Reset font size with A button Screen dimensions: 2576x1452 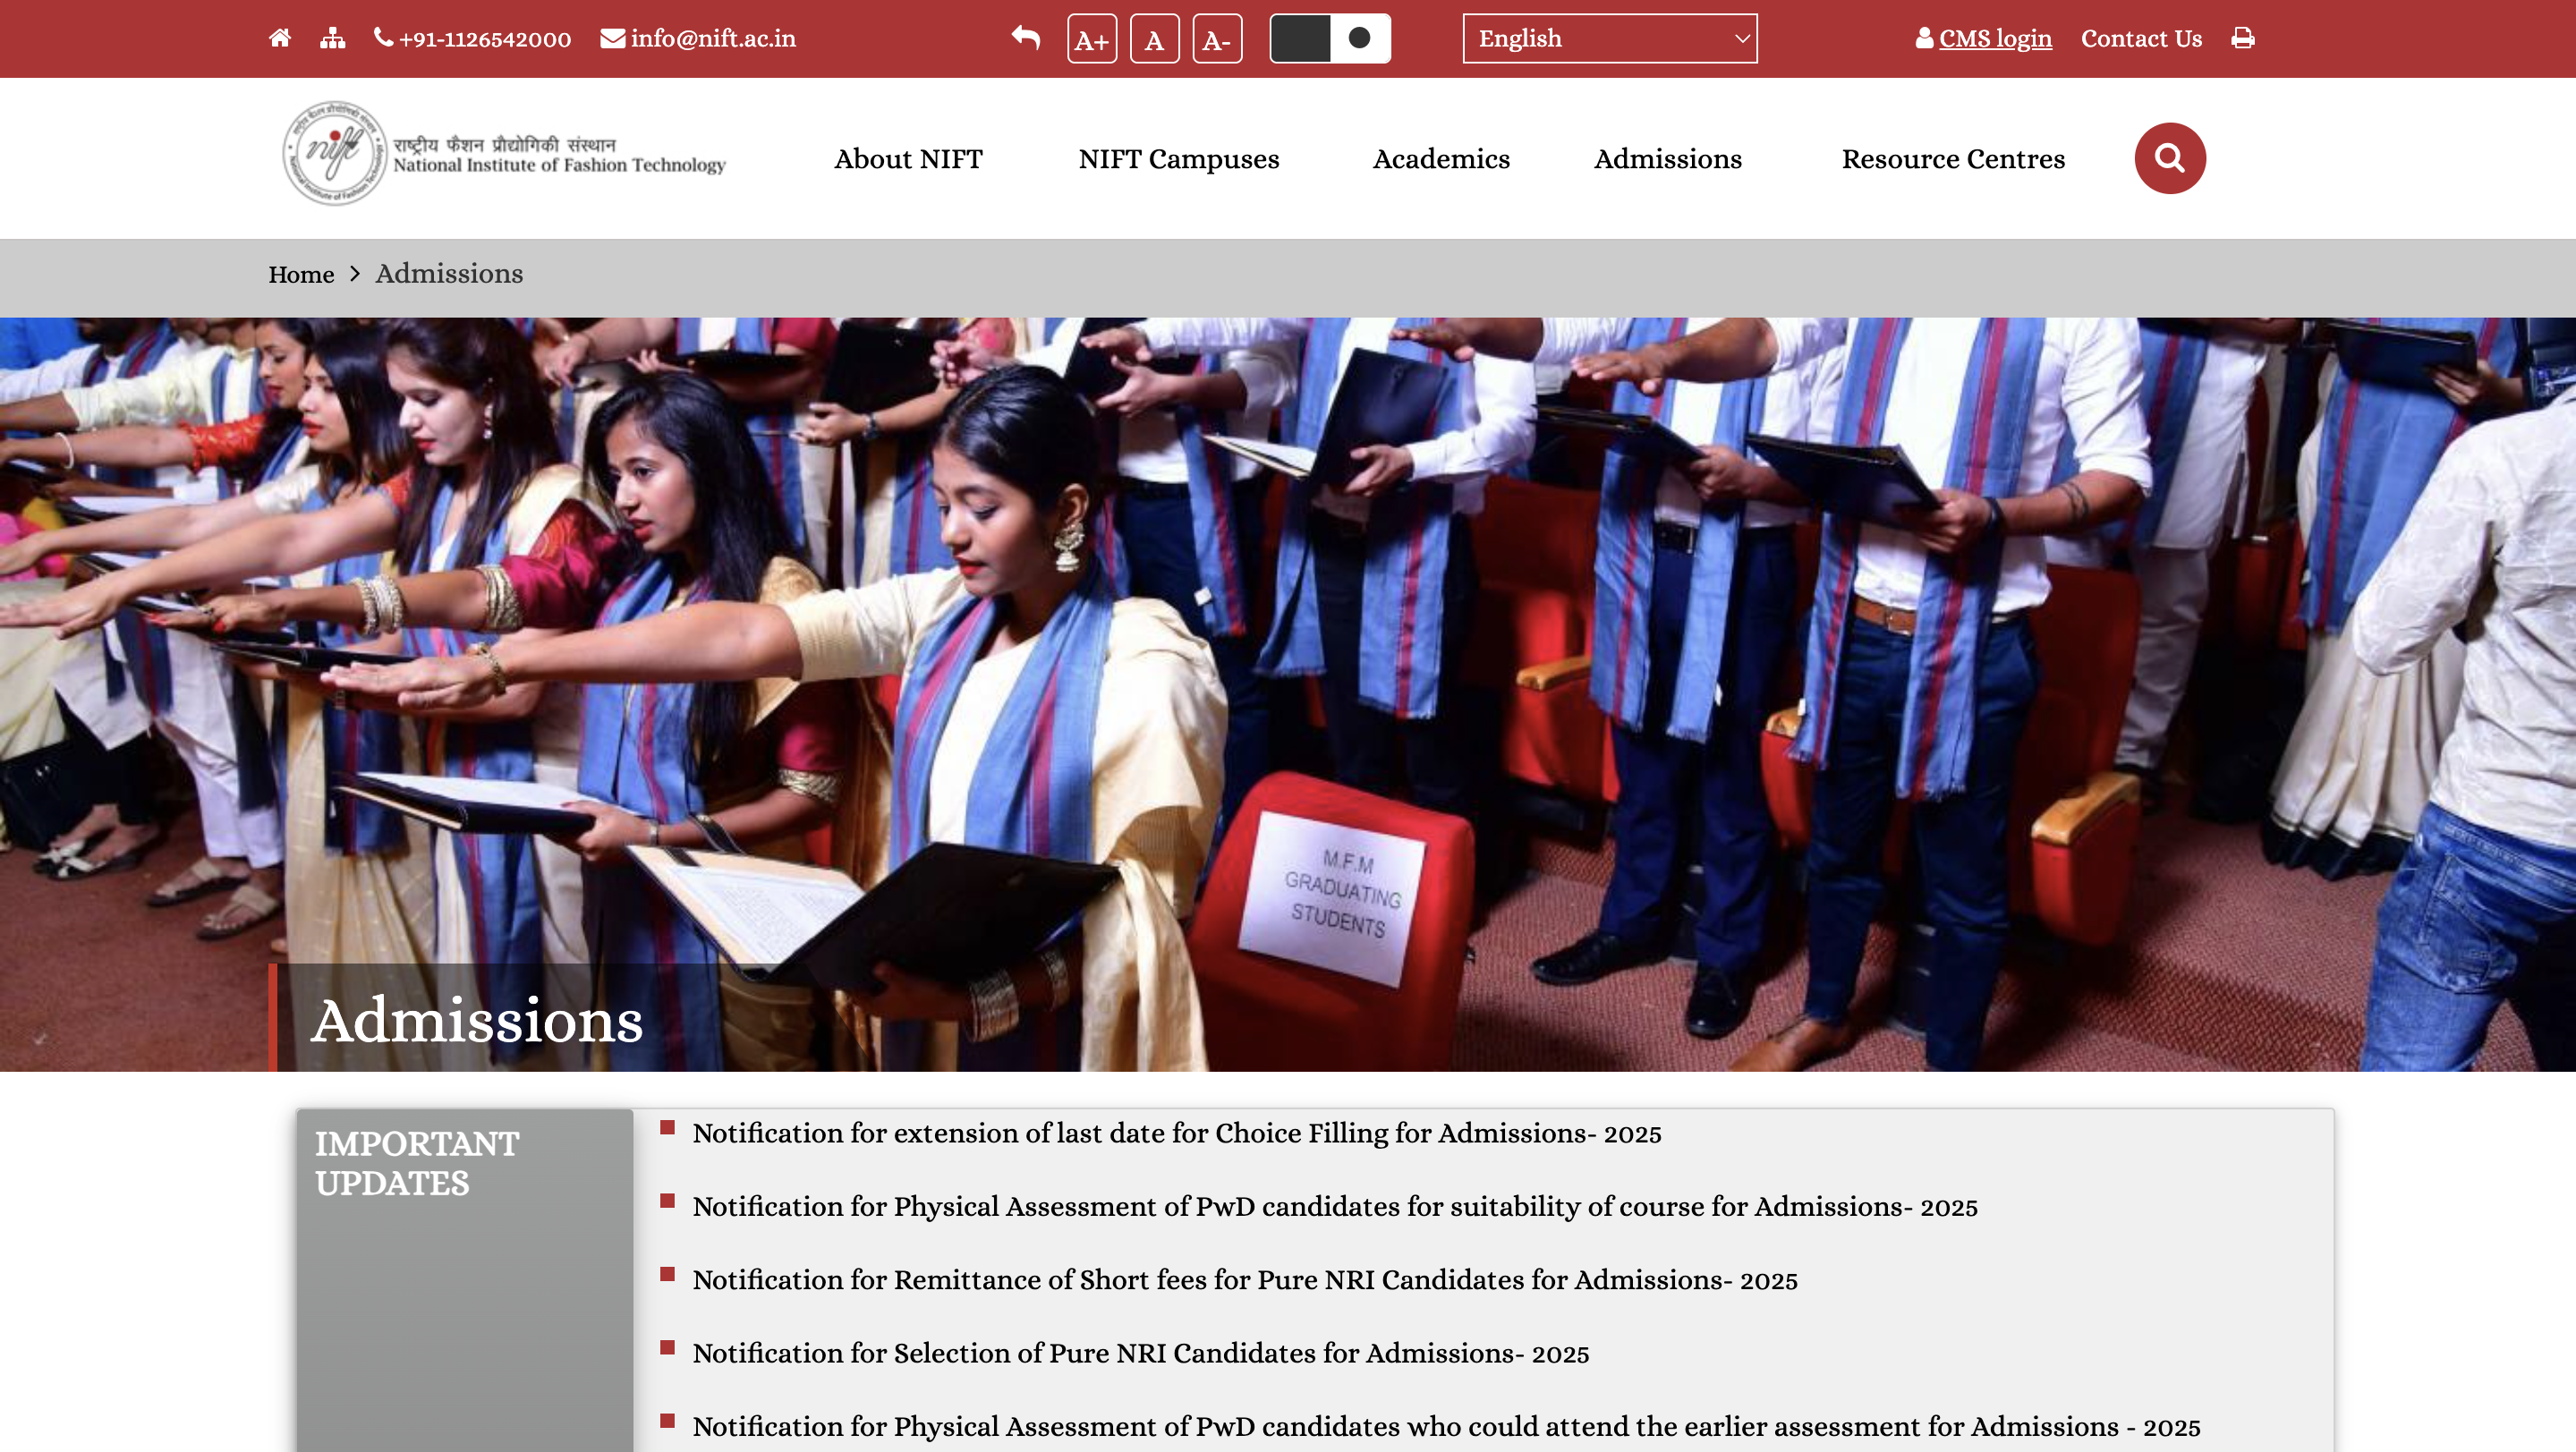(1155, 39)
